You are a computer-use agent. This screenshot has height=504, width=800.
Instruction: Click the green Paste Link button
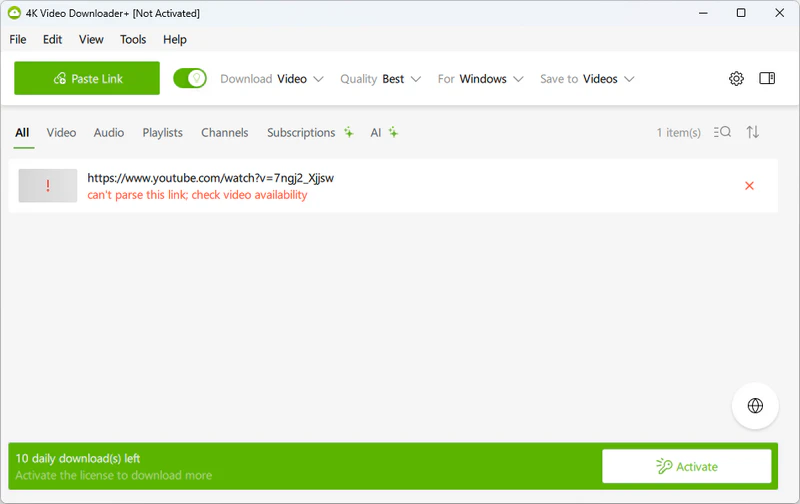[x=87, y=78]
